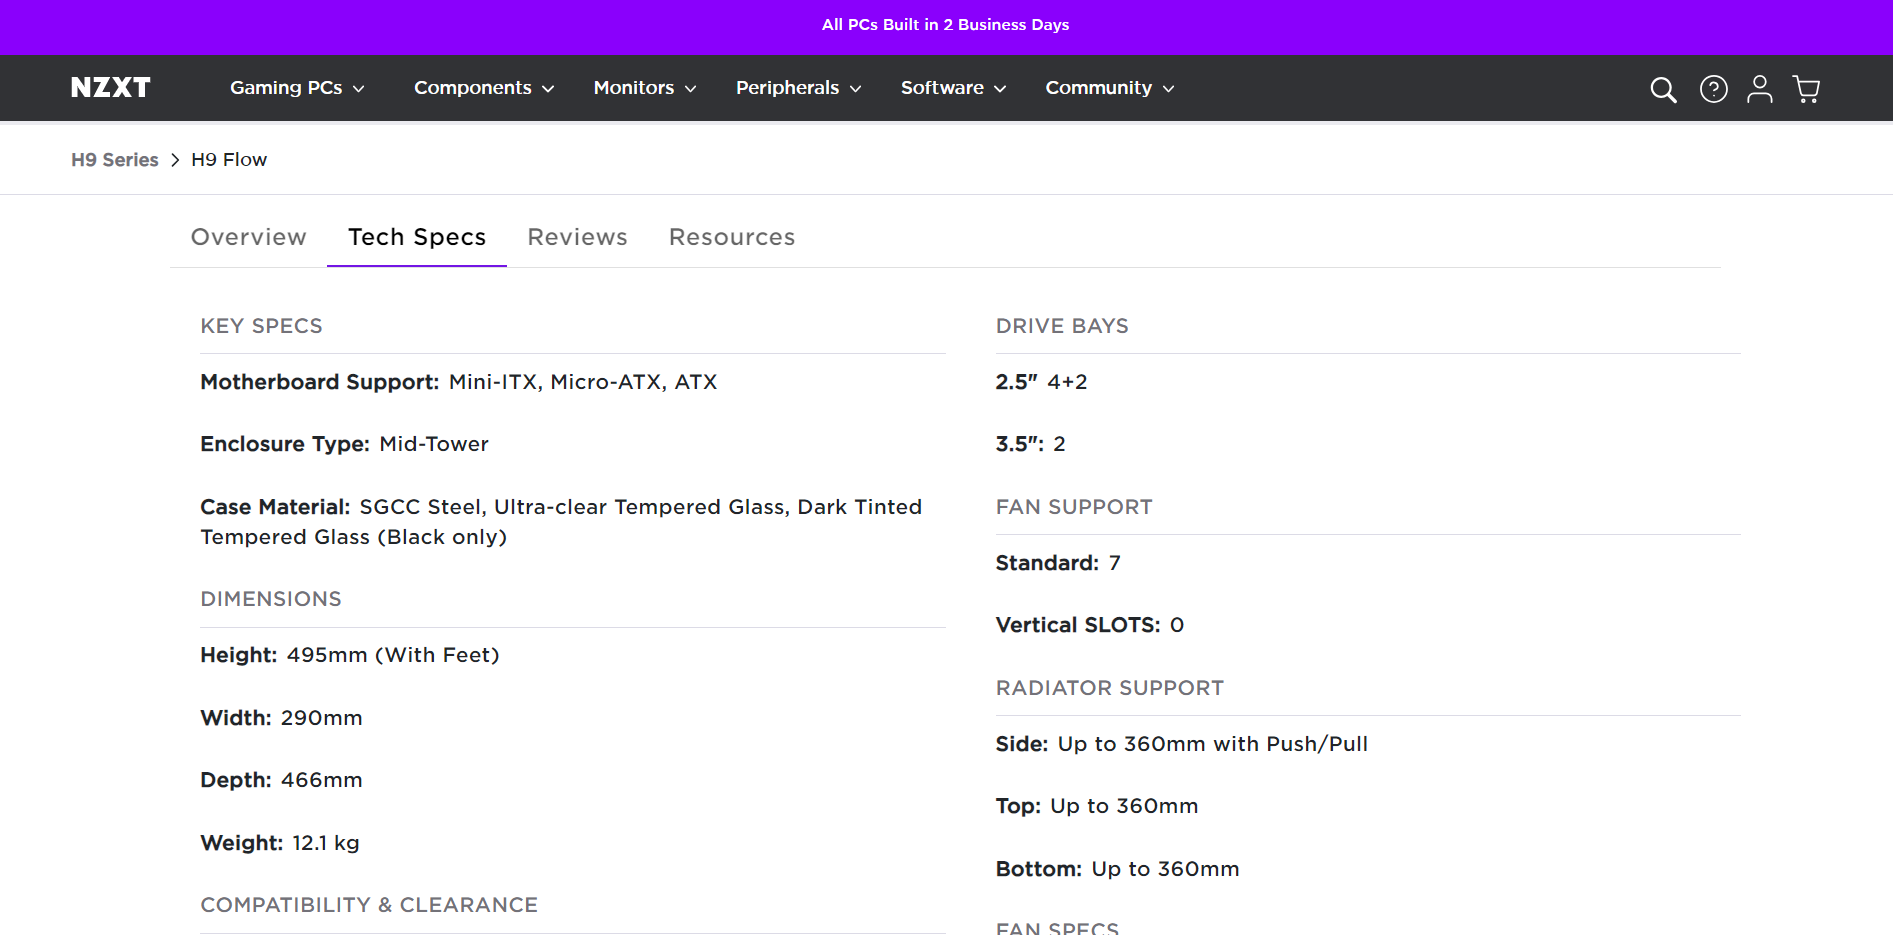Go to H9 Series breadcrumb link
The width and height of the screenshot is (1893, 935).
pyautogui.click(x=115, y=160)
